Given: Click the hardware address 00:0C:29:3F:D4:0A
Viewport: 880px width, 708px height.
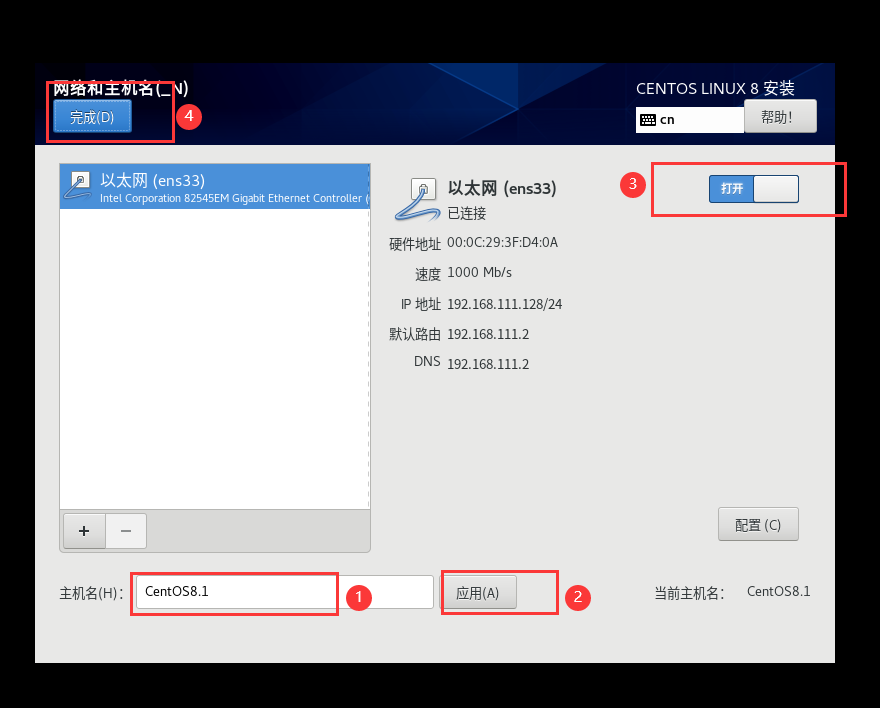Looking at the screenshot, I should (x=502, y=242).
